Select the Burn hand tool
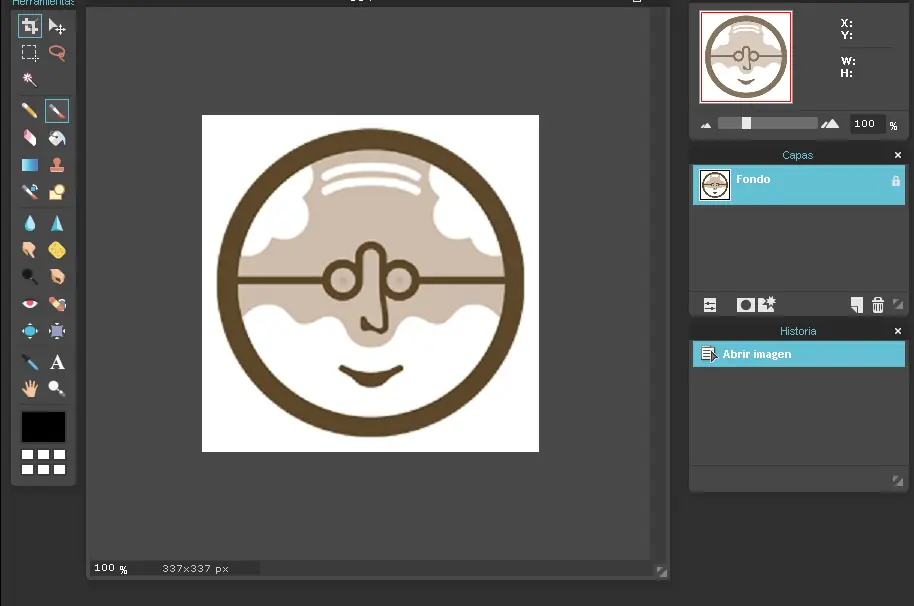 click(x=57, y=276)
